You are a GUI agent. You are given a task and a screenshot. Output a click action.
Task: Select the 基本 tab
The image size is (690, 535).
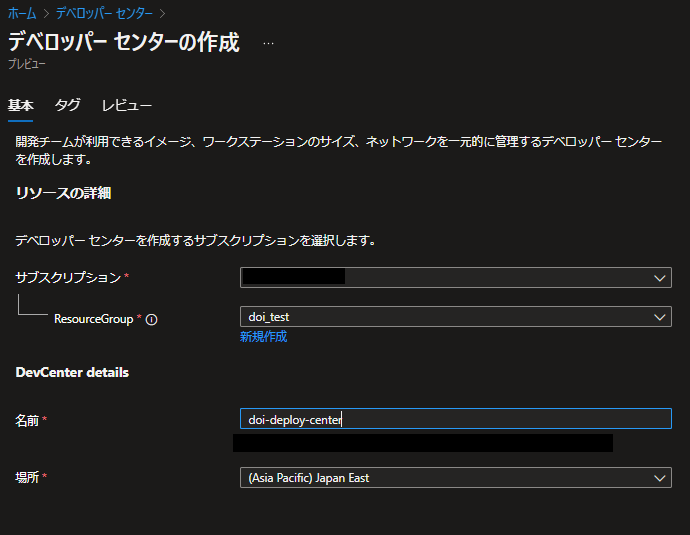(x=20, y=105)
